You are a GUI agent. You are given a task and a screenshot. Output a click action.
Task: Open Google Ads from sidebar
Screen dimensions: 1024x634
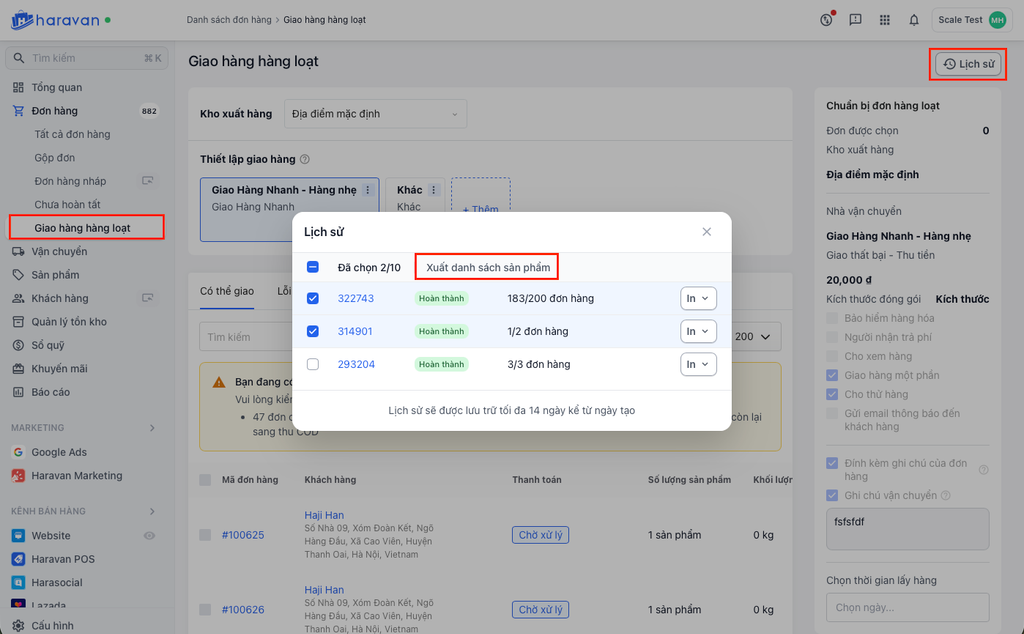click(x=59, y=452)
